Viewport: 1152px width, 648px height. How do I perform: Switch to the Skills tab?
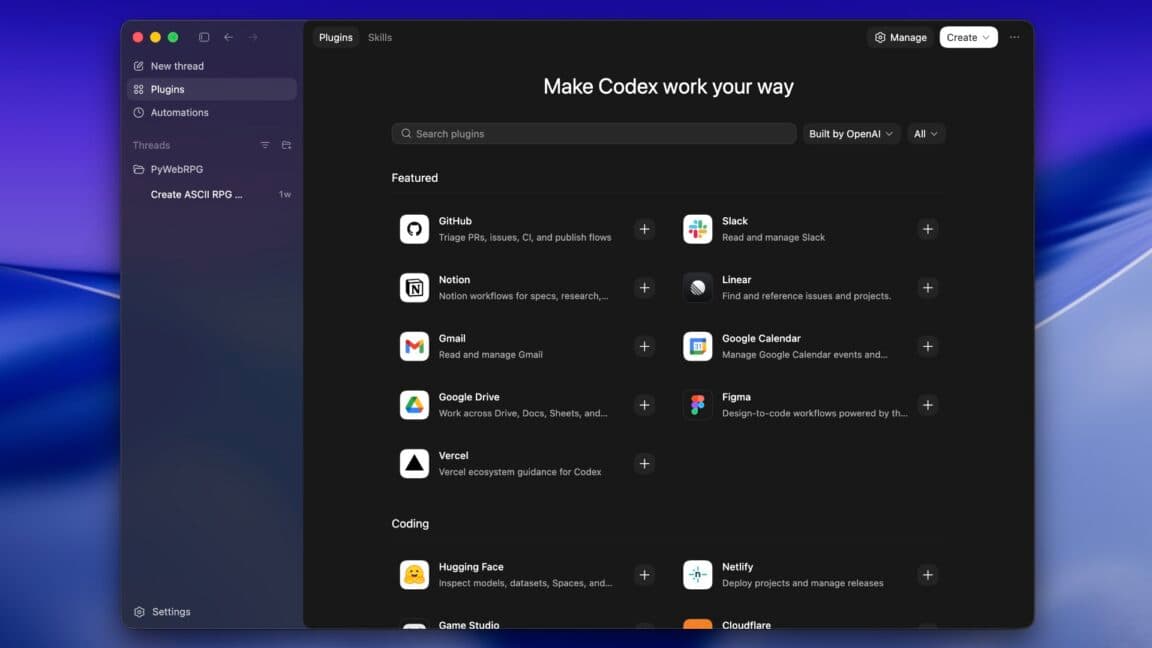coord(380,37)
